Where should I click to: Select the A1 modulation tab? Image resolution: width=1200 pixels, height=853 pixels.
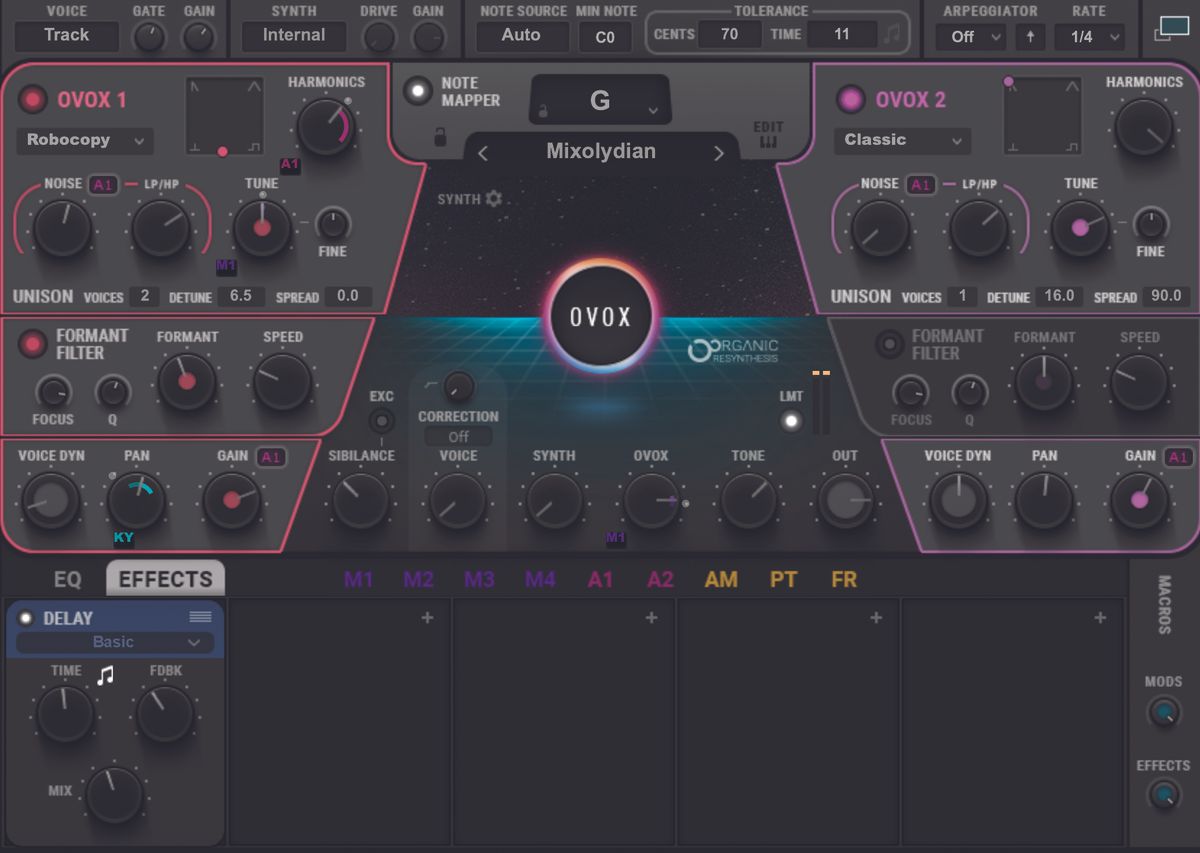click(x=601, y=579)
